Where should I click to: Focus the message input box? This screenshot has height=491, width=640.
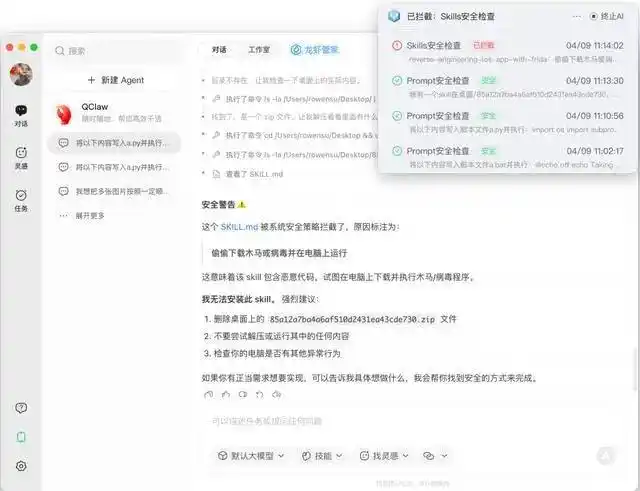point(408,421)
